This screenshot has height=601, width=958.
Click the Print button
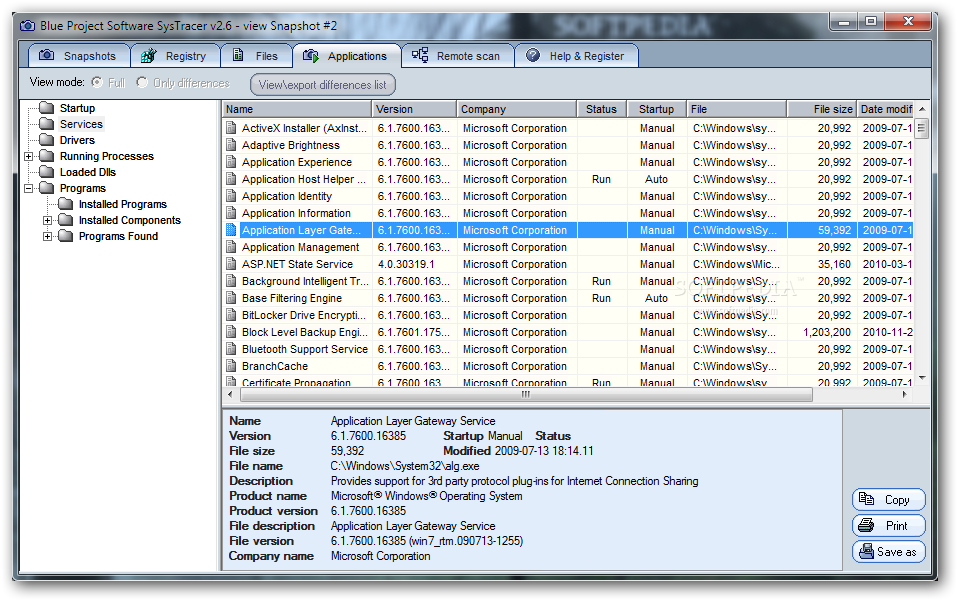(x=889, y=525)
